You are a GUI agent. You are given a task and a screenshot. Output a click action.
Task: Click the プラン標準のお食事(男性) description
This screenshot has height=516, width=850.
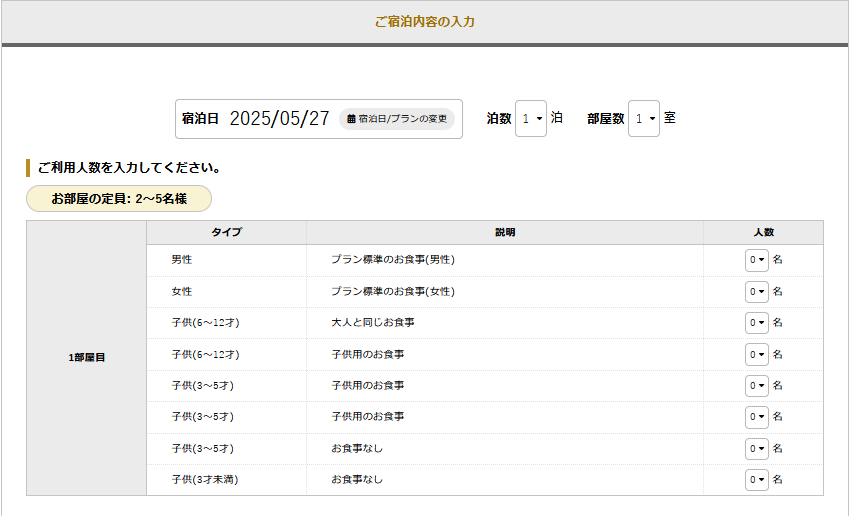tap(393, 260)
